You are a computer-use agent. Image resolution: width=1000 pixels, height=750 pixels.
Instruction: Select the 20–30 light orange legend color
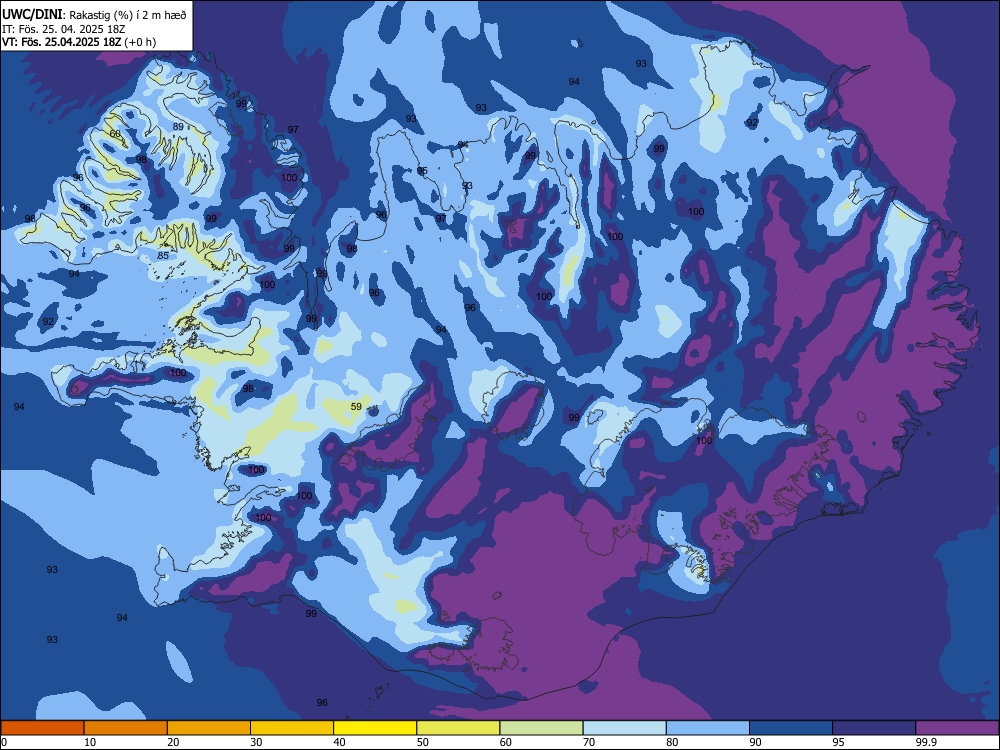(209, 728)
